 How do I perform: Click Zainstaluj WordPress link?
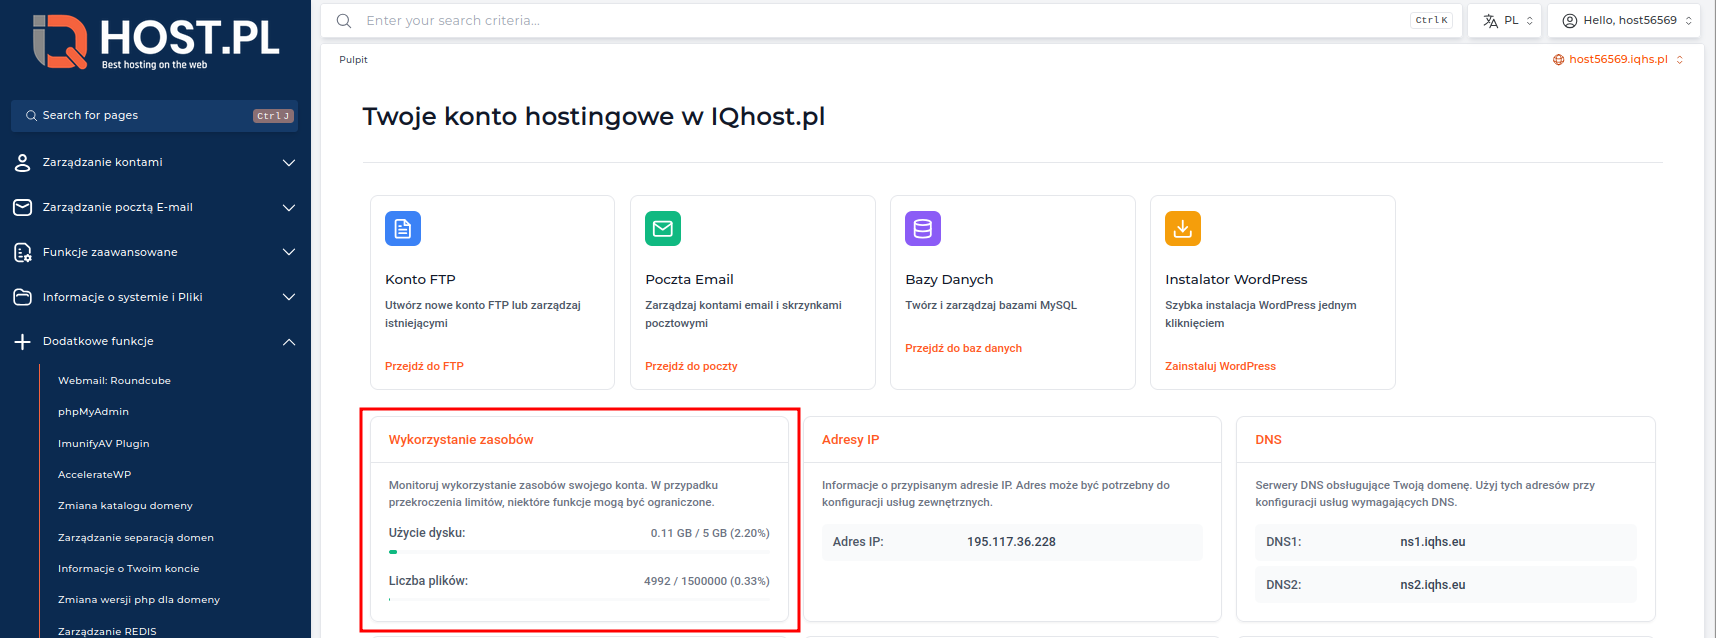click(x=1220, y=367)
